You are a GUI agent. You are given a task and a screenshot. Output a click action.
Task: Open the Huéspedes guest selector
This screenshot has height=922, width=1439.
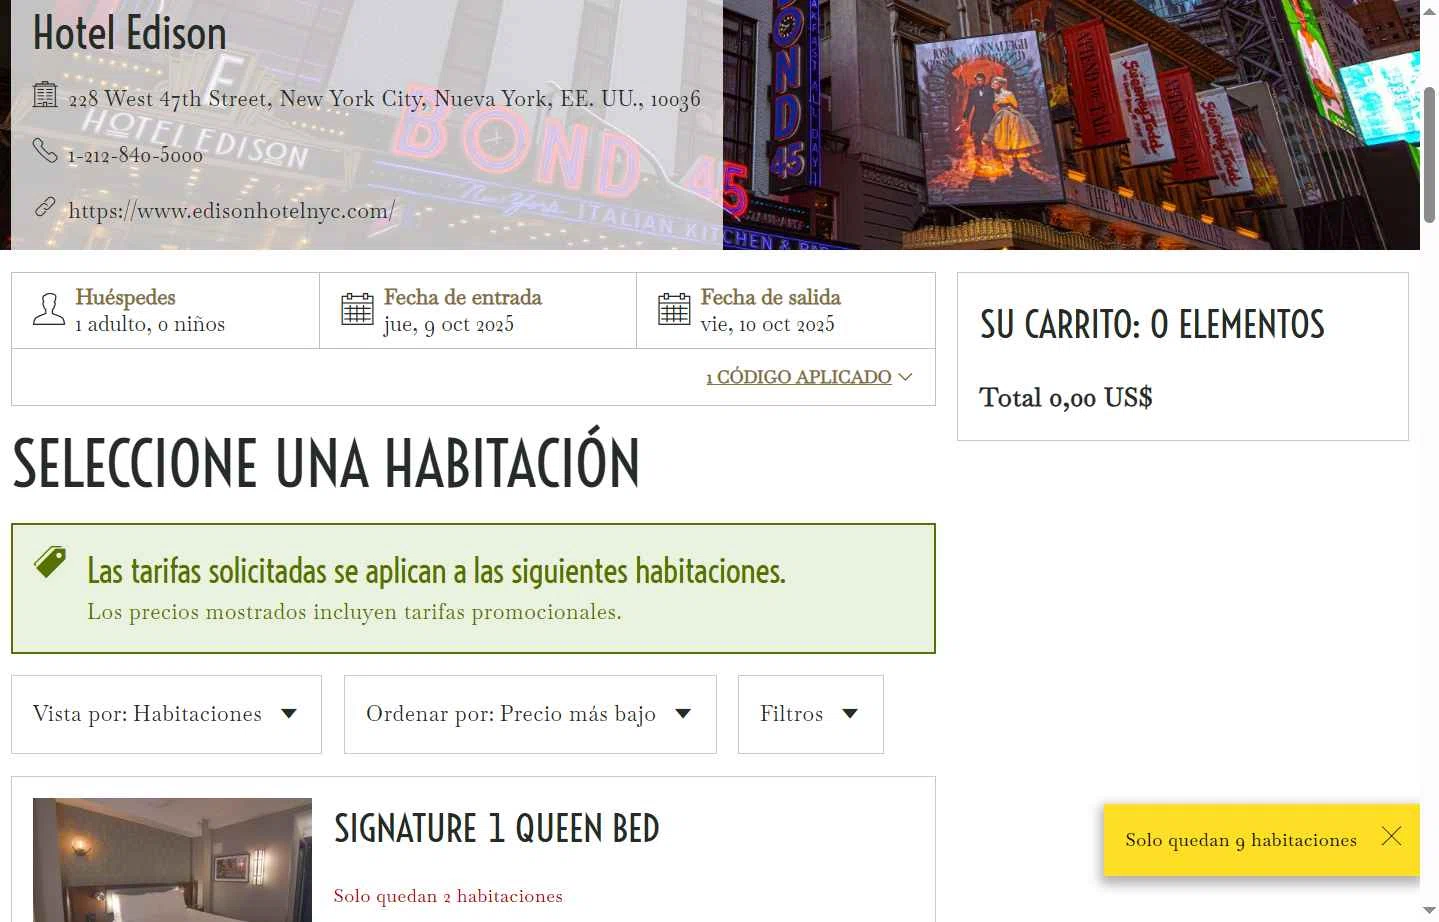point(166,311)
